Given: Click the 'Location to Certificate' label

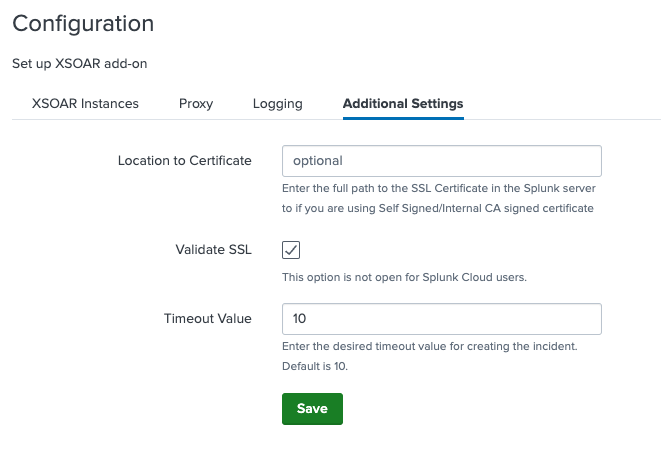Looking at the screenshot, I should tap(185, 161).
